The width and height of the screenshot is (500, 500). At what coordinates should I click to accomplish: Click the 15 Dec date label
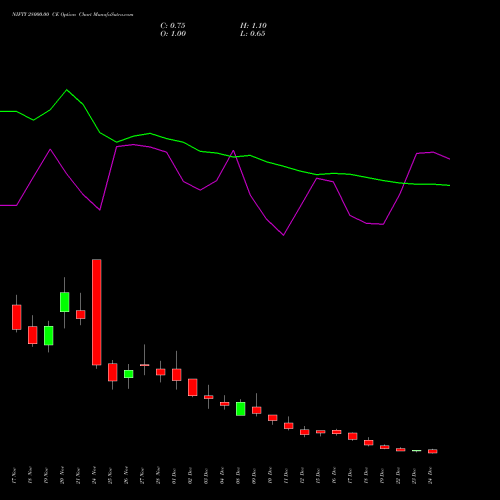click(x=318, y=476)
